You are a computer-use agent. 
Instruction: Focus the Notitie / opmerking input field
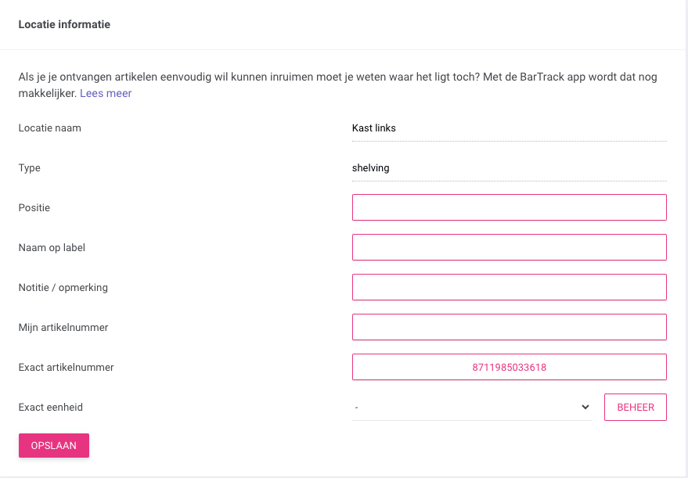click(509, 288)
